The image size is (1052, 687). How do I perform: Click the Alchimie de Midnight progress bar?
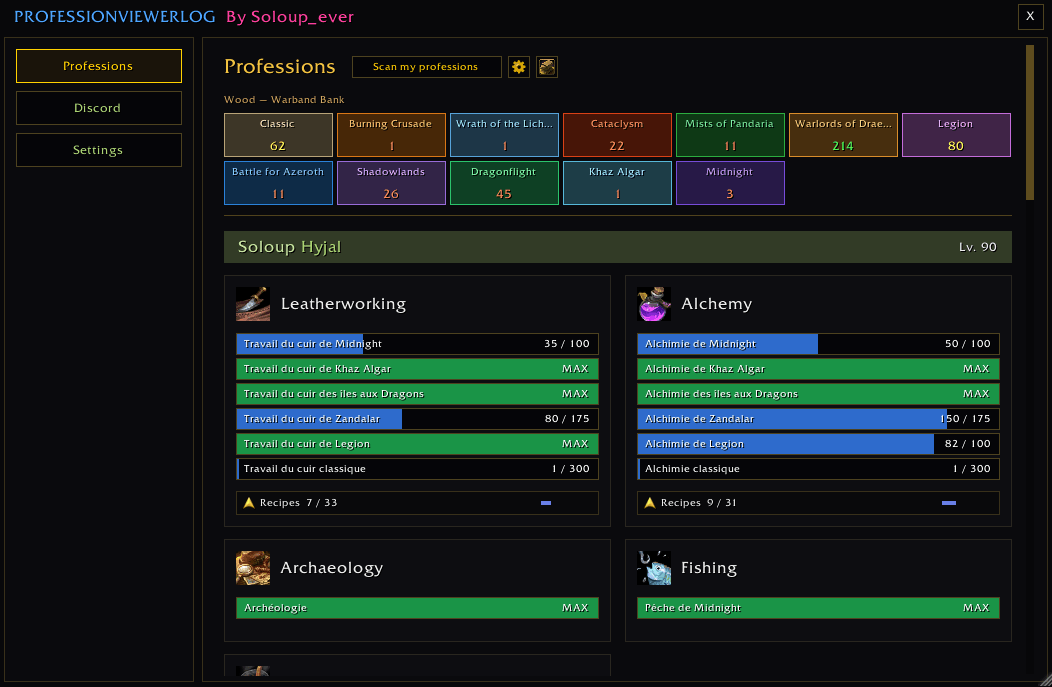tap(818, 344)
